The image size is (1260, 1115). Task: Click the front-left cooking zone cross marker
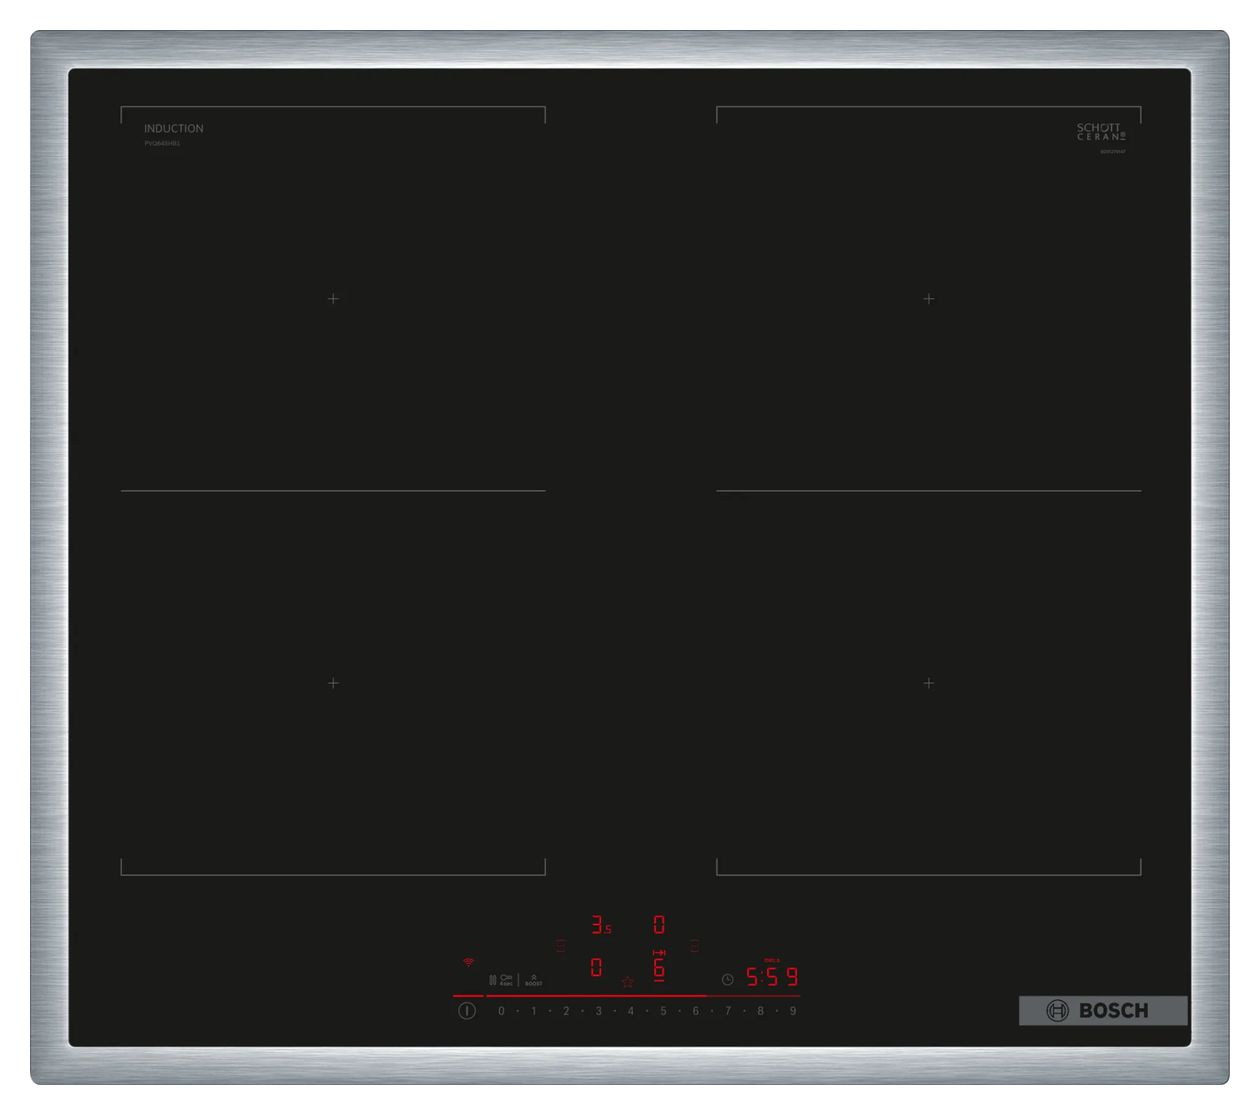coord(333,683)
